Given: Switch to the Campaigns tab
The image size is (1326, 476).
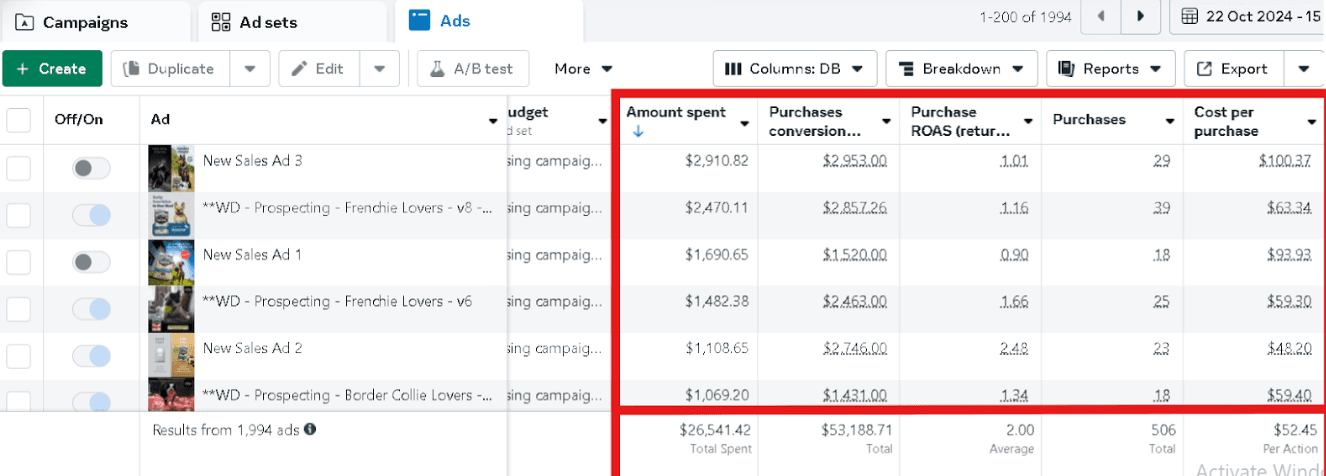Looking at the screenshot, I should pyautogui.click(x=96, y=21).
